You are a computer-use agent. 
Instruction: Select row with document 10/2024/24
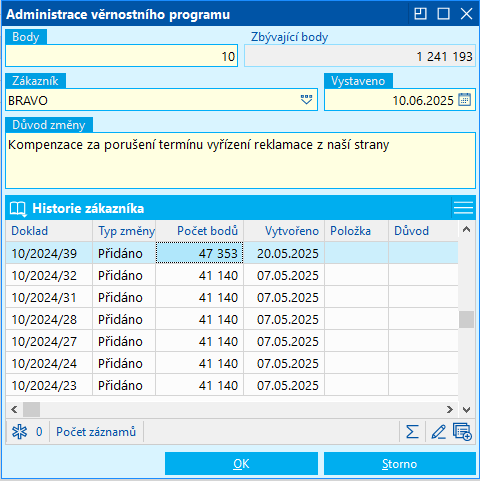[232, 363]
